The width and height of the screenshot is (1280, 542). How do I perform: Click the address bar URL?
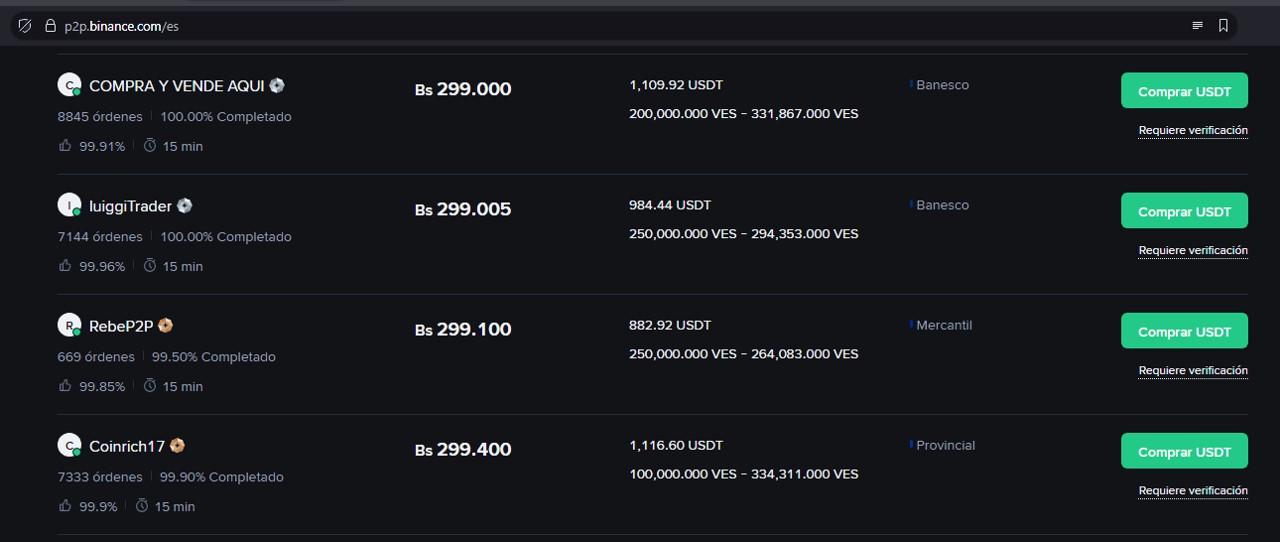pyautogui.click(x=121, y=26)
